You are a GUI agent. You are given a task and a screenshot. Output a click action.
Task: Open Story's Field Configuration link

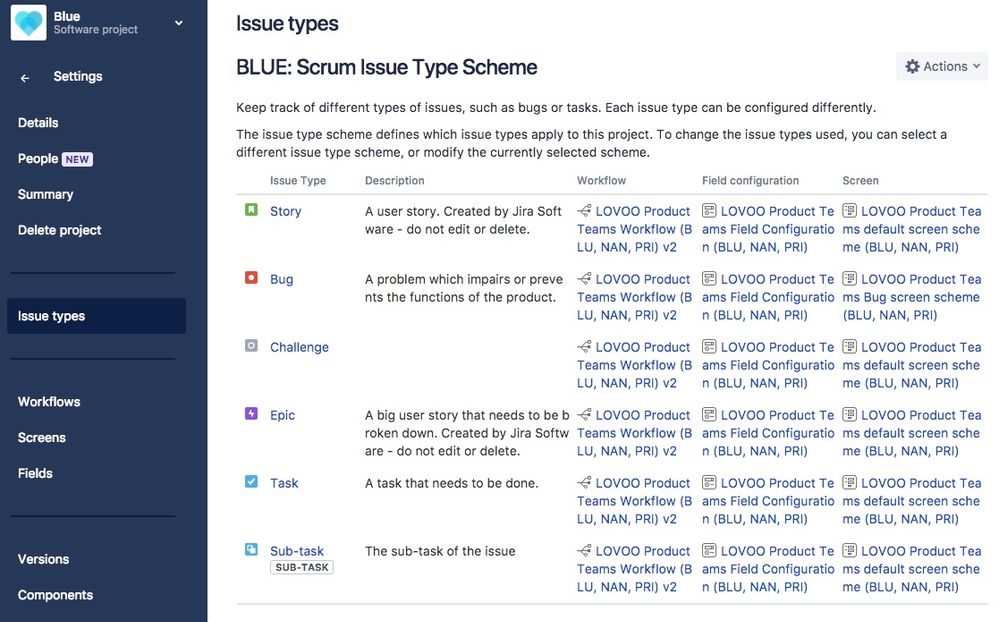click(768, 229)
